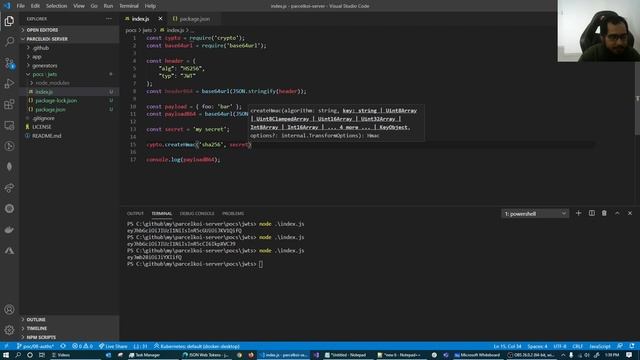Open the Docker view in activity bar
Screen dimensions: 640x360
[x=9, y=229]
